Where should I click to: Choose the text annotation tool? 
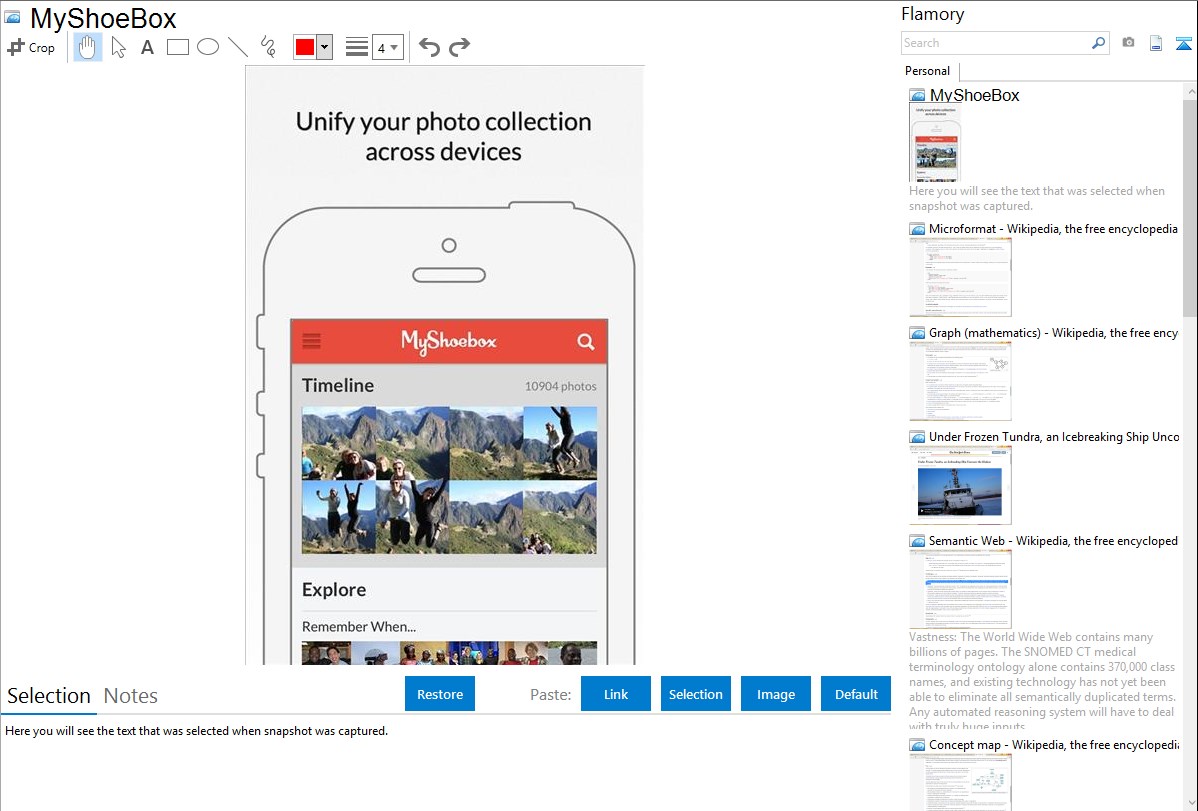147,47
